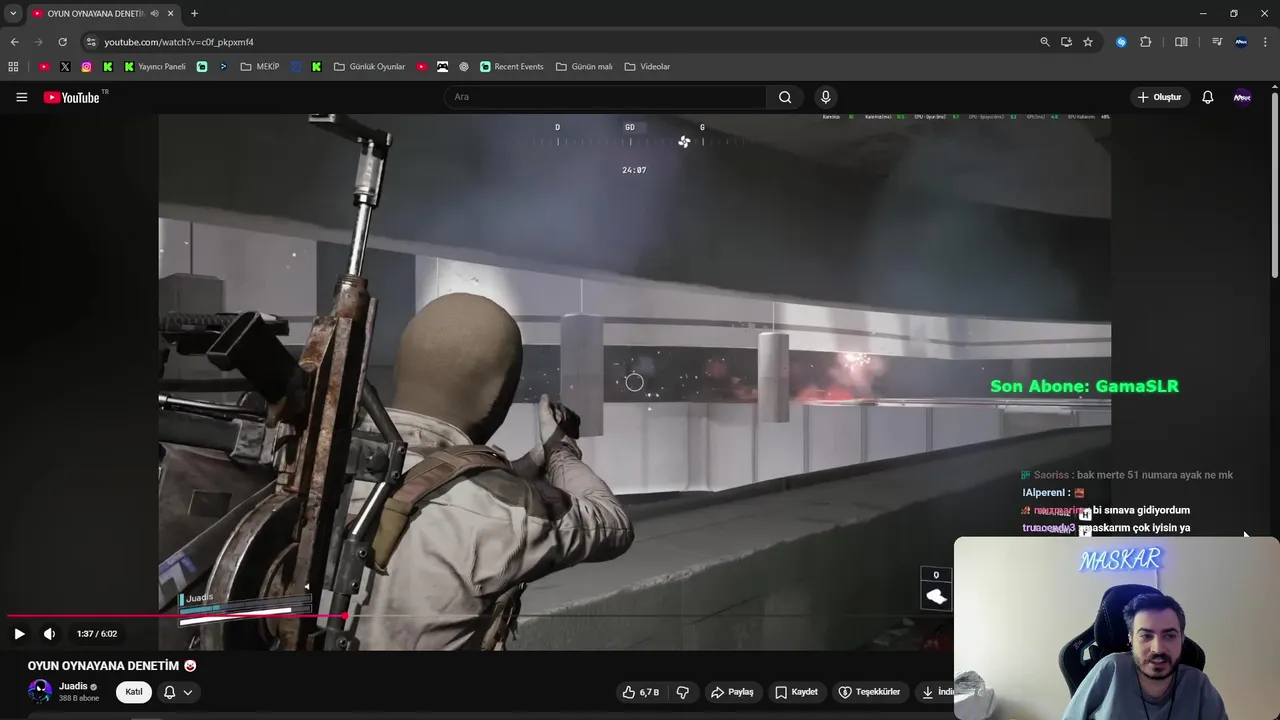Expand the subscription notification bell dropdown

point(177,692)
